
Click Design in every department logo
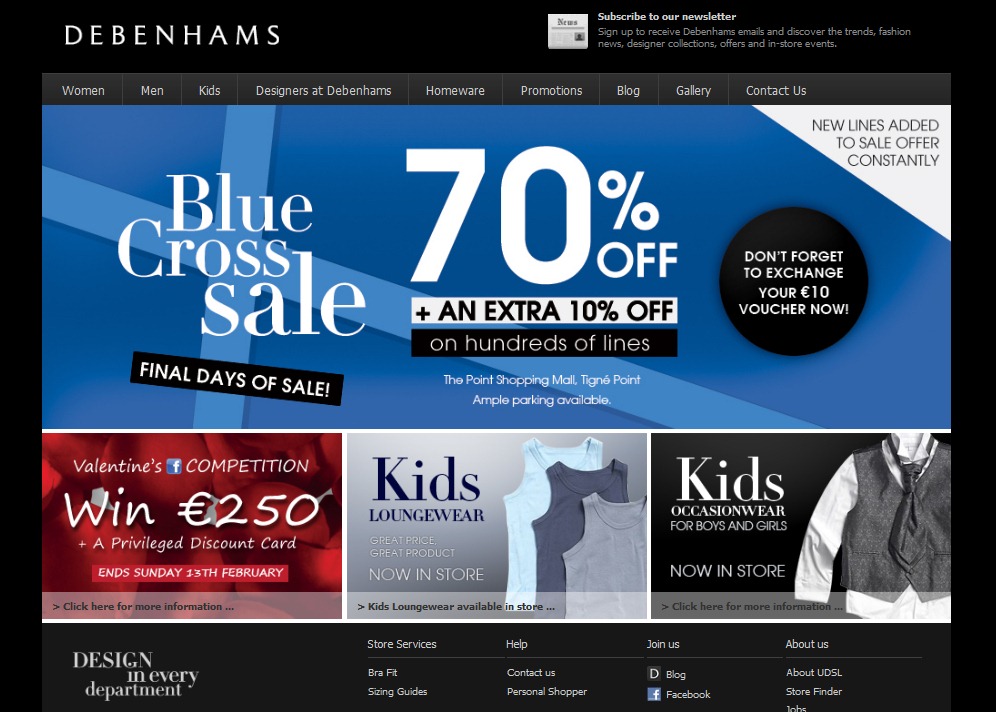coord(135,675)
